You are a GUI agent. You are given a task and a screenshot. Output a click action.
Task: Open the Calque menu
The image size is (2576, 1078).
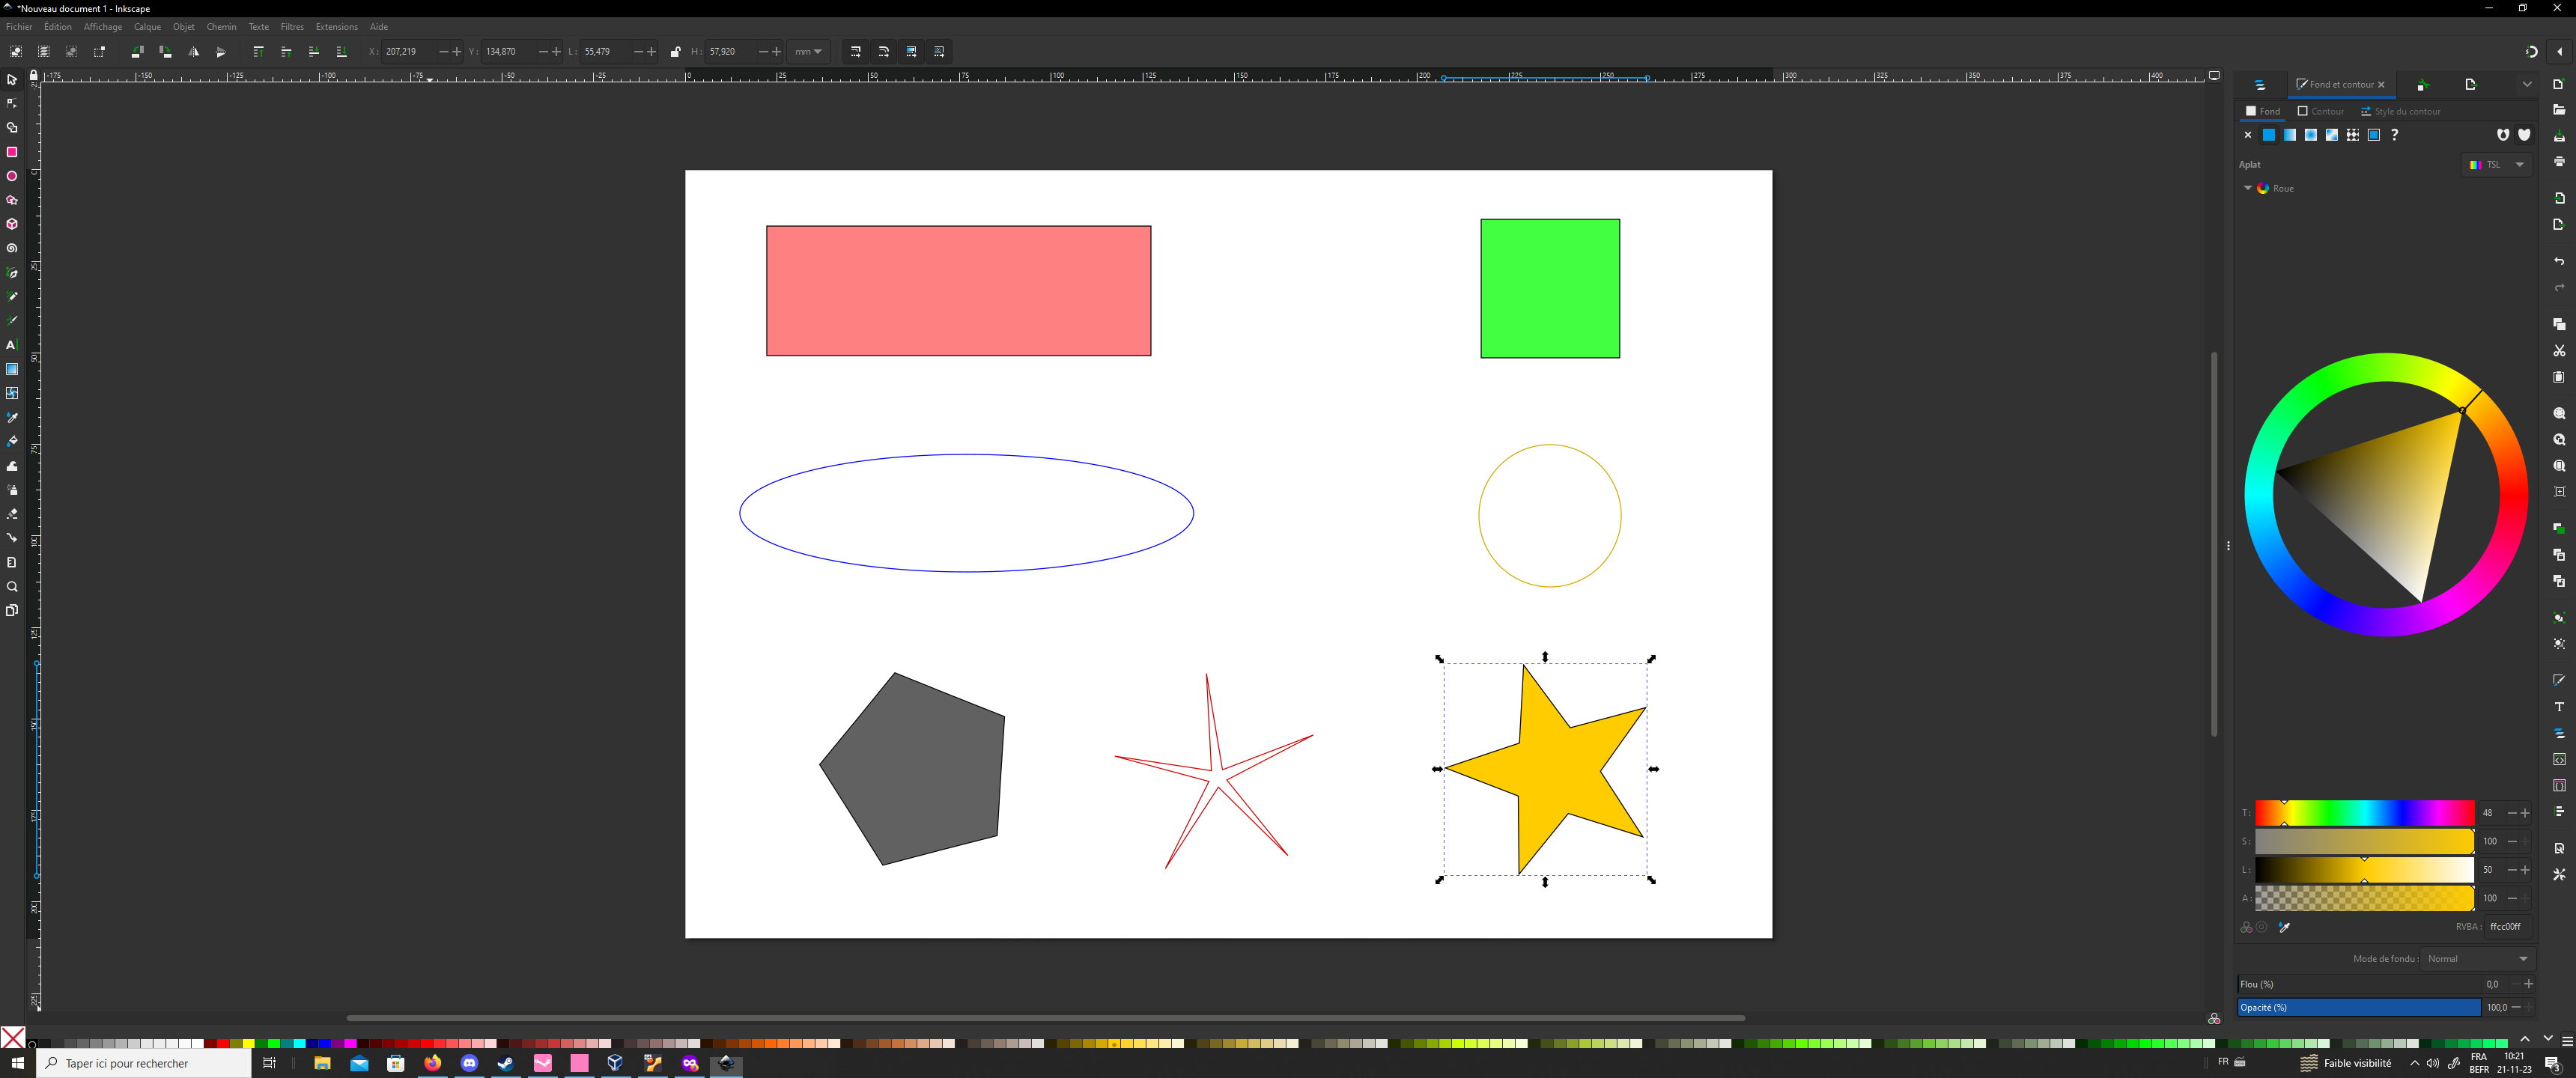click(x=148, y=27)
